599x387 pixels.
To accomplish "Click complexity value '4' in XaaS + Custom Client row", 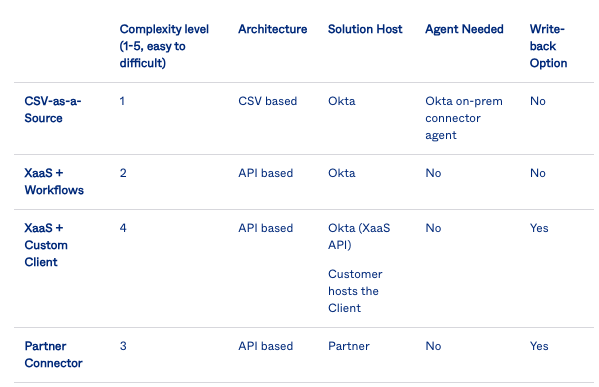I will 123,228.
